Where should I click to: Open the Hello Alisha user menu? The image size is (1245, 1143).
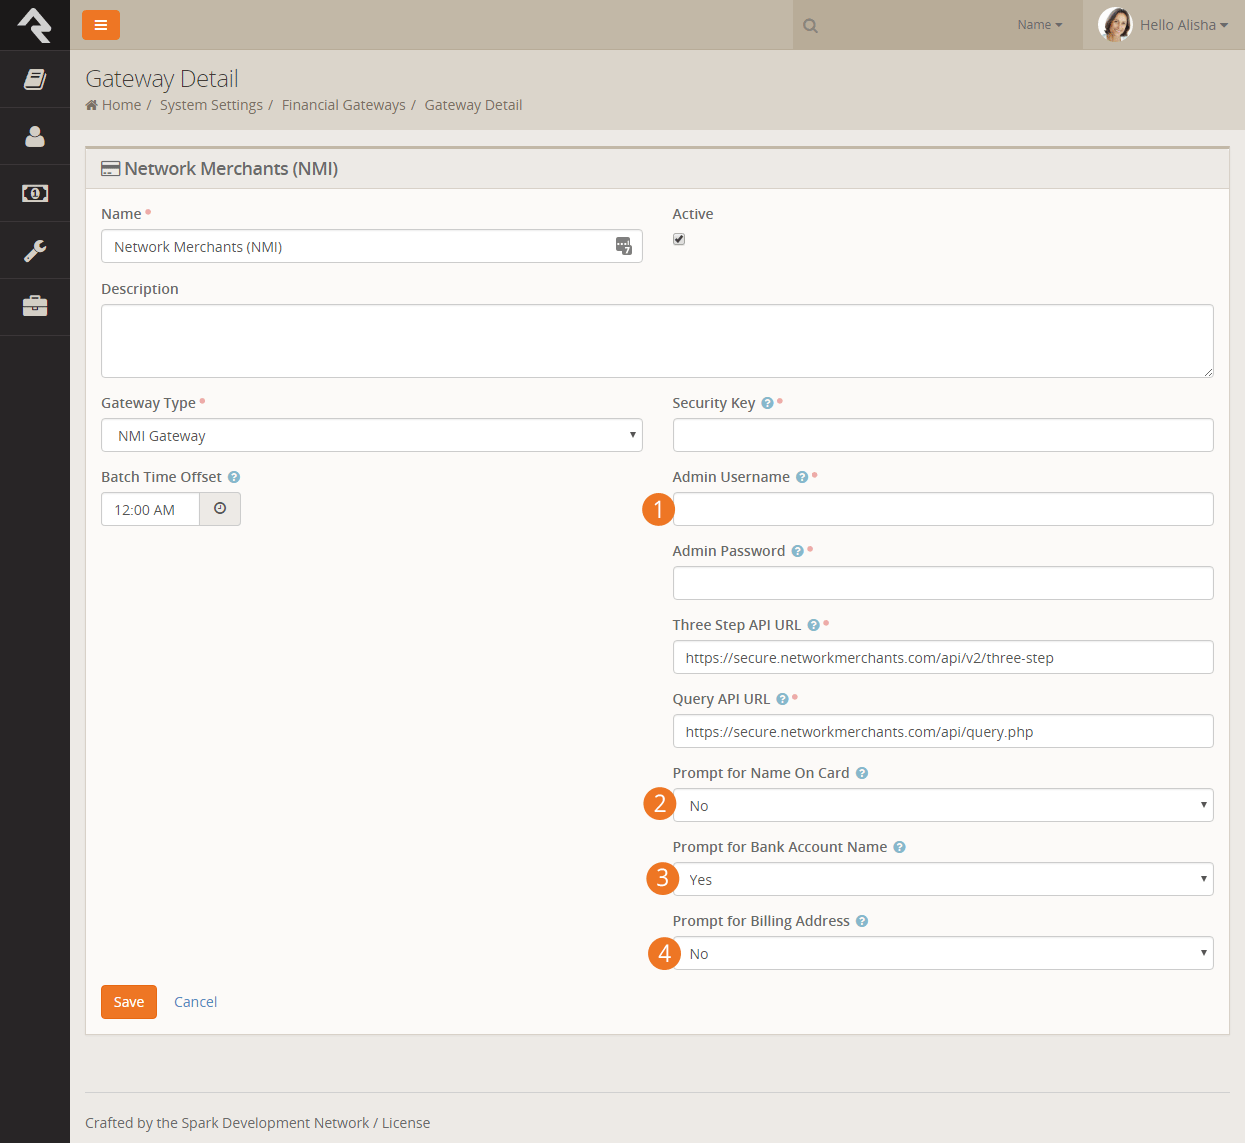tap(1164, 25)
